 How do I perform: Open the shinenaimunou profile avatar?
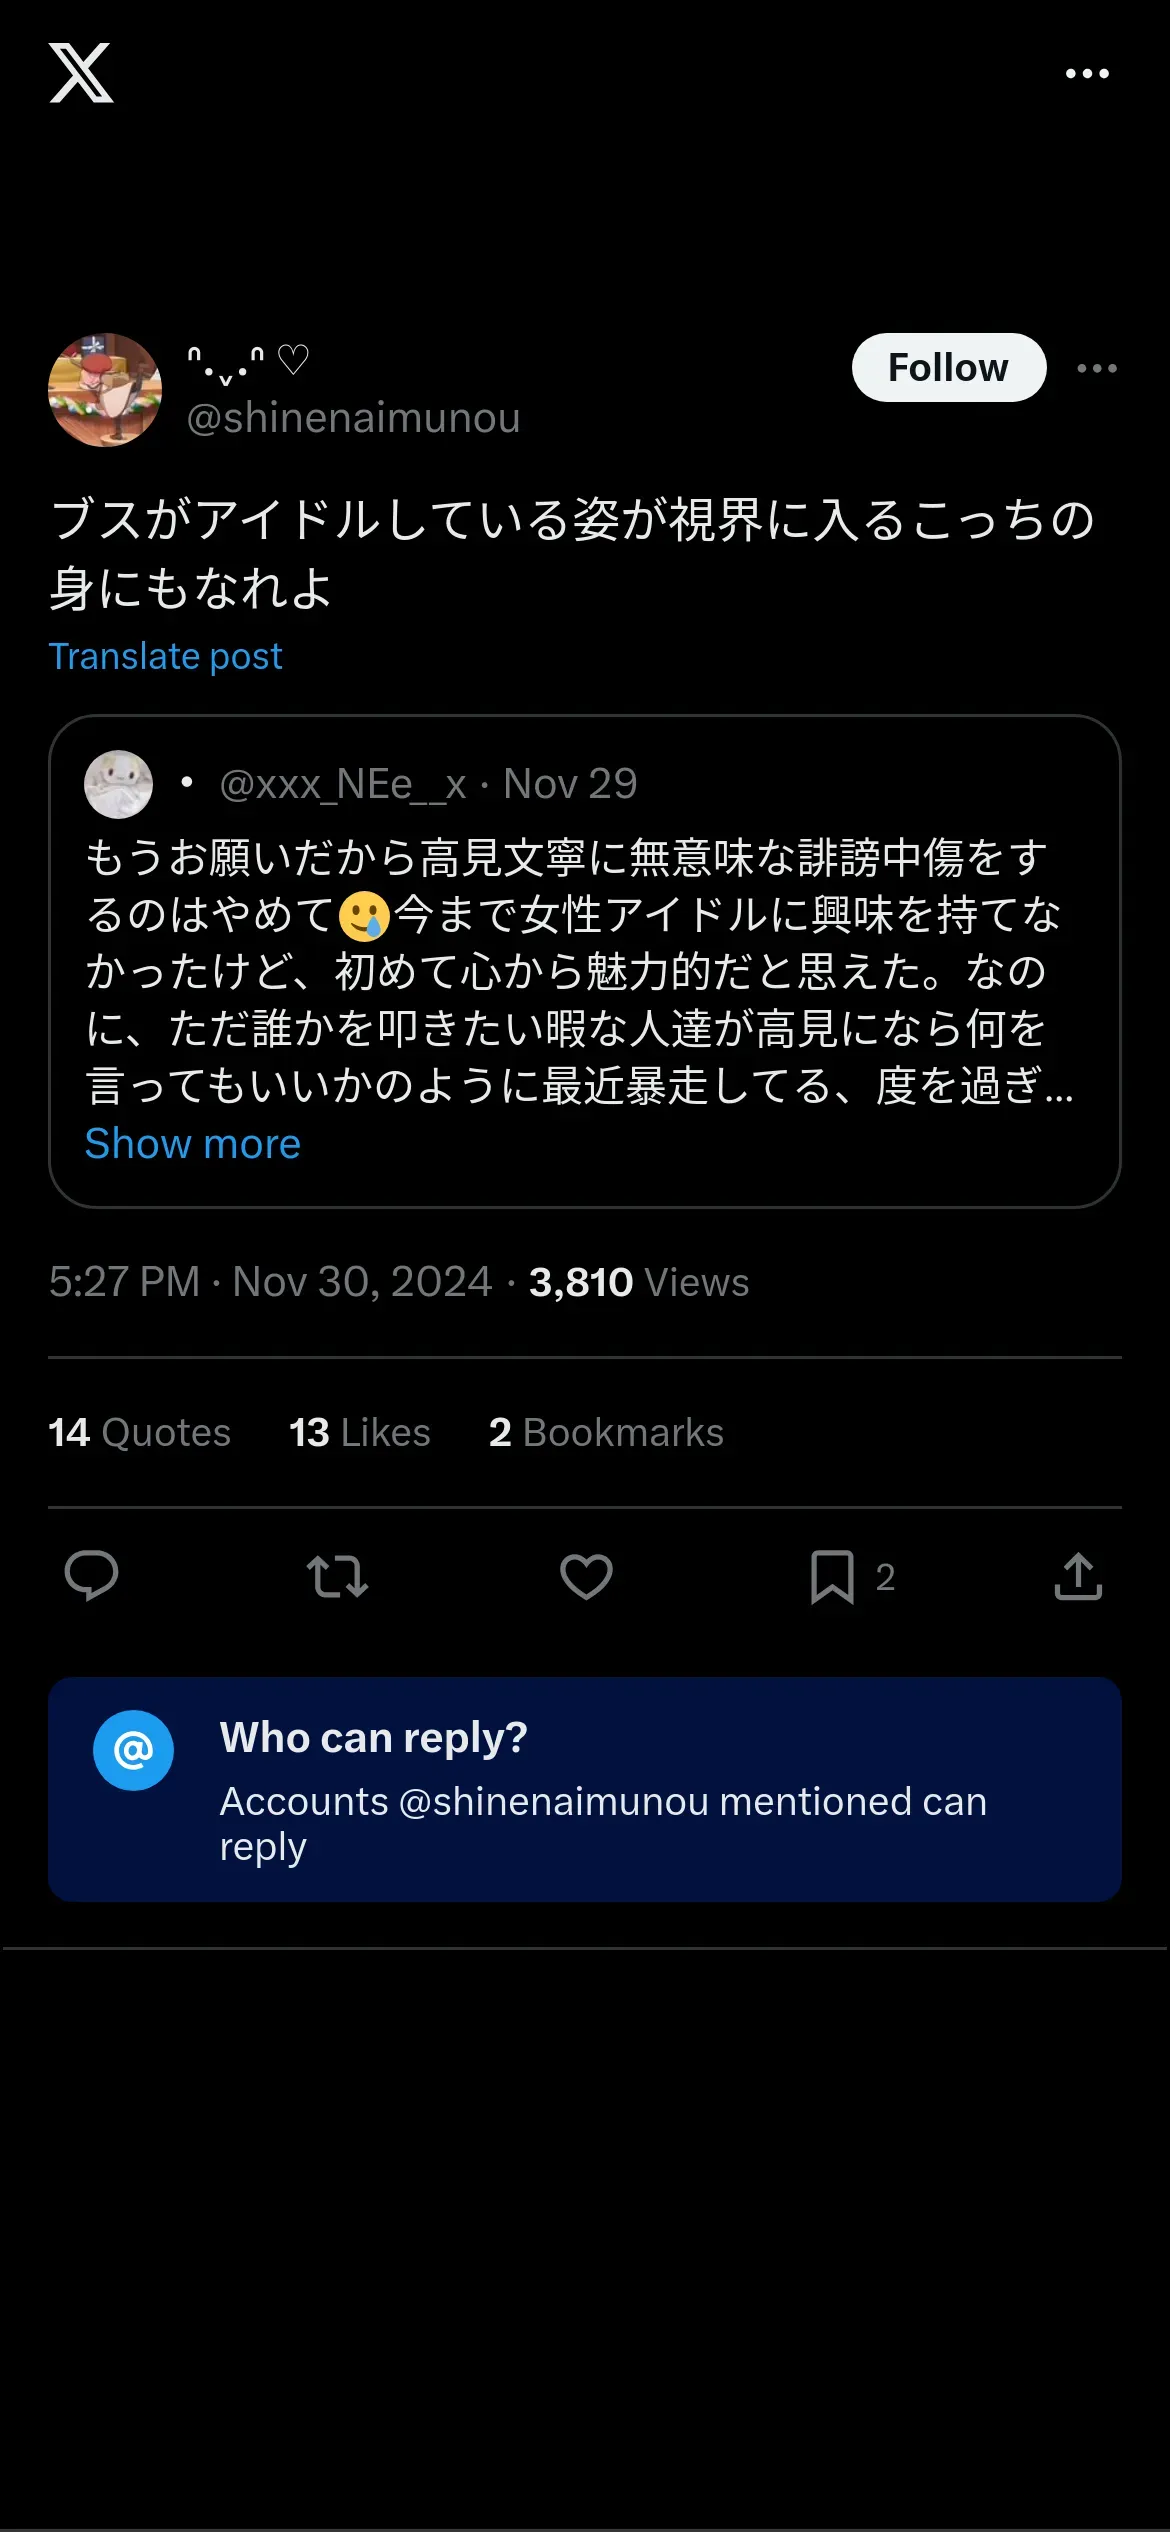click(105, 390)
